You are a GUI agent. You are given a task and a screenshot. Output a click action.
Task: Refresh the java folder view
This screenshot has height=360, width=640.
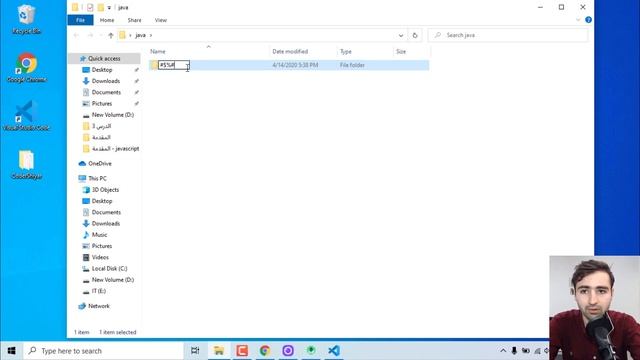[415, 36]
